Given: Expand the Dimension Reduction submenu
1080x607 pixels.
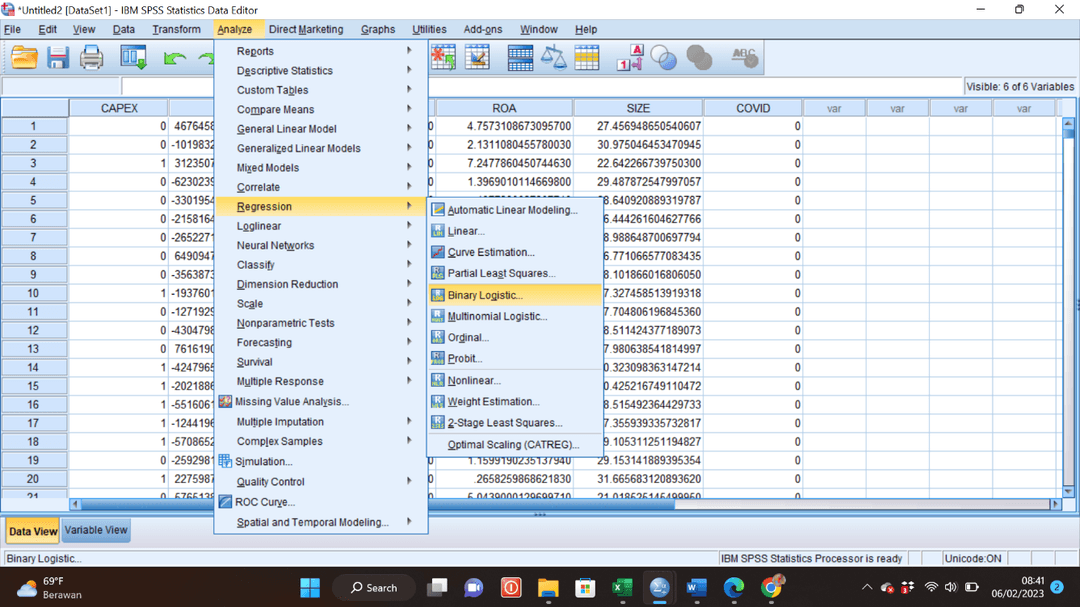Looking at the screenshot, I should tap(321, 284).
